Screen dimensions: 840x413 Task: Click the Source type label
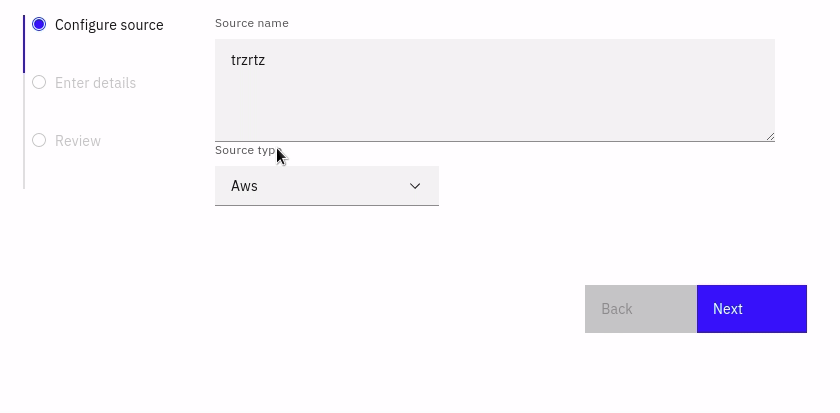pos(248,151)
